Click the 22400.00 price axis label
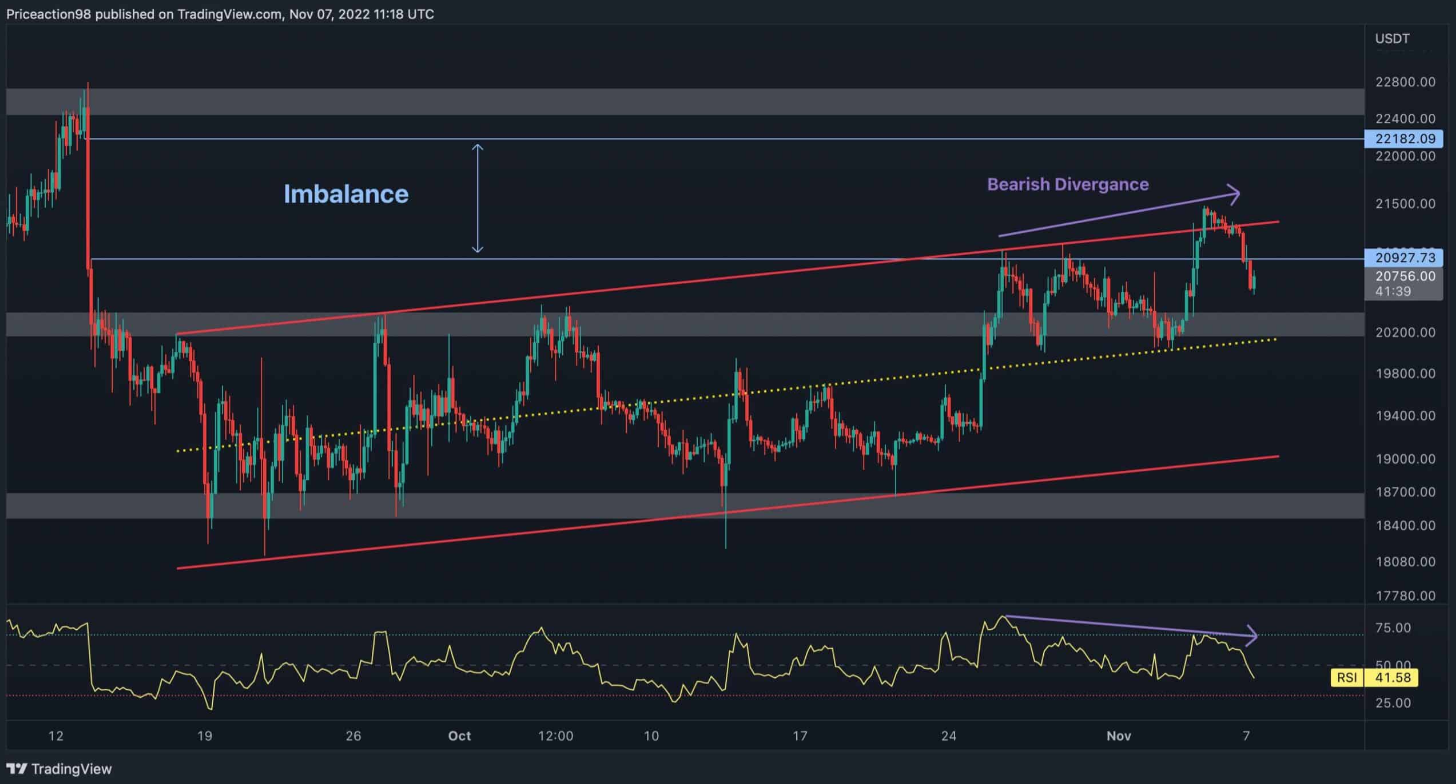 click(x=1406, y=117)
